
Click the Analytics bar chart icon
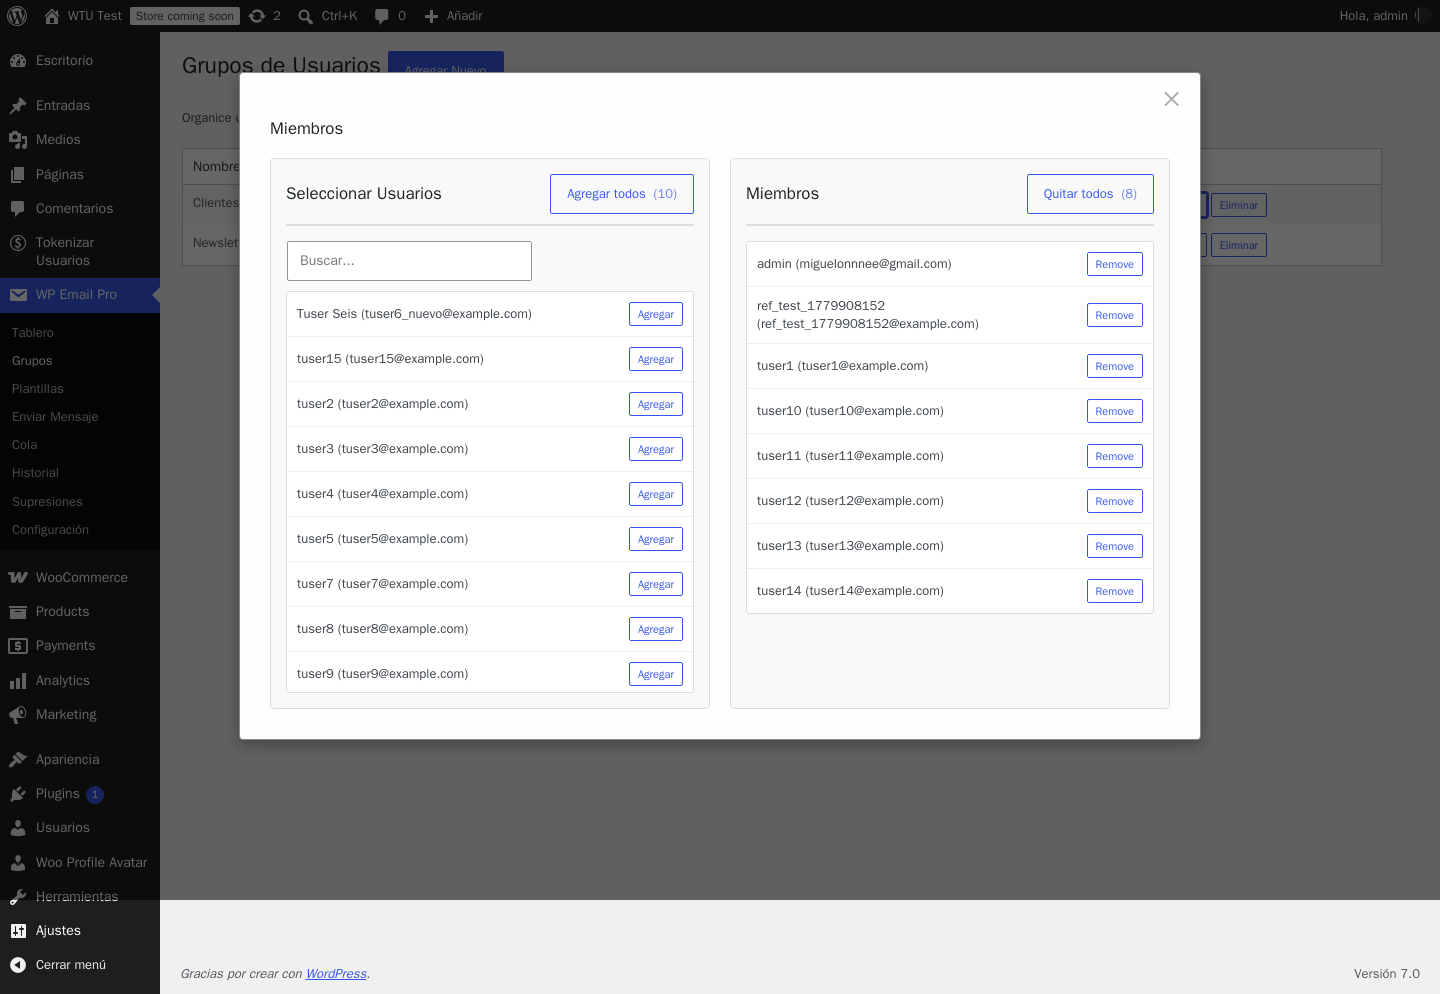pyautogui.click(x=18, y=681)
